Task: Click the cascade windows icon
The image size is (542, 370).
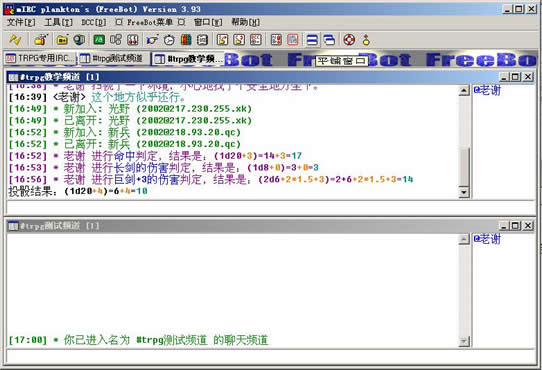Action: 329,40
